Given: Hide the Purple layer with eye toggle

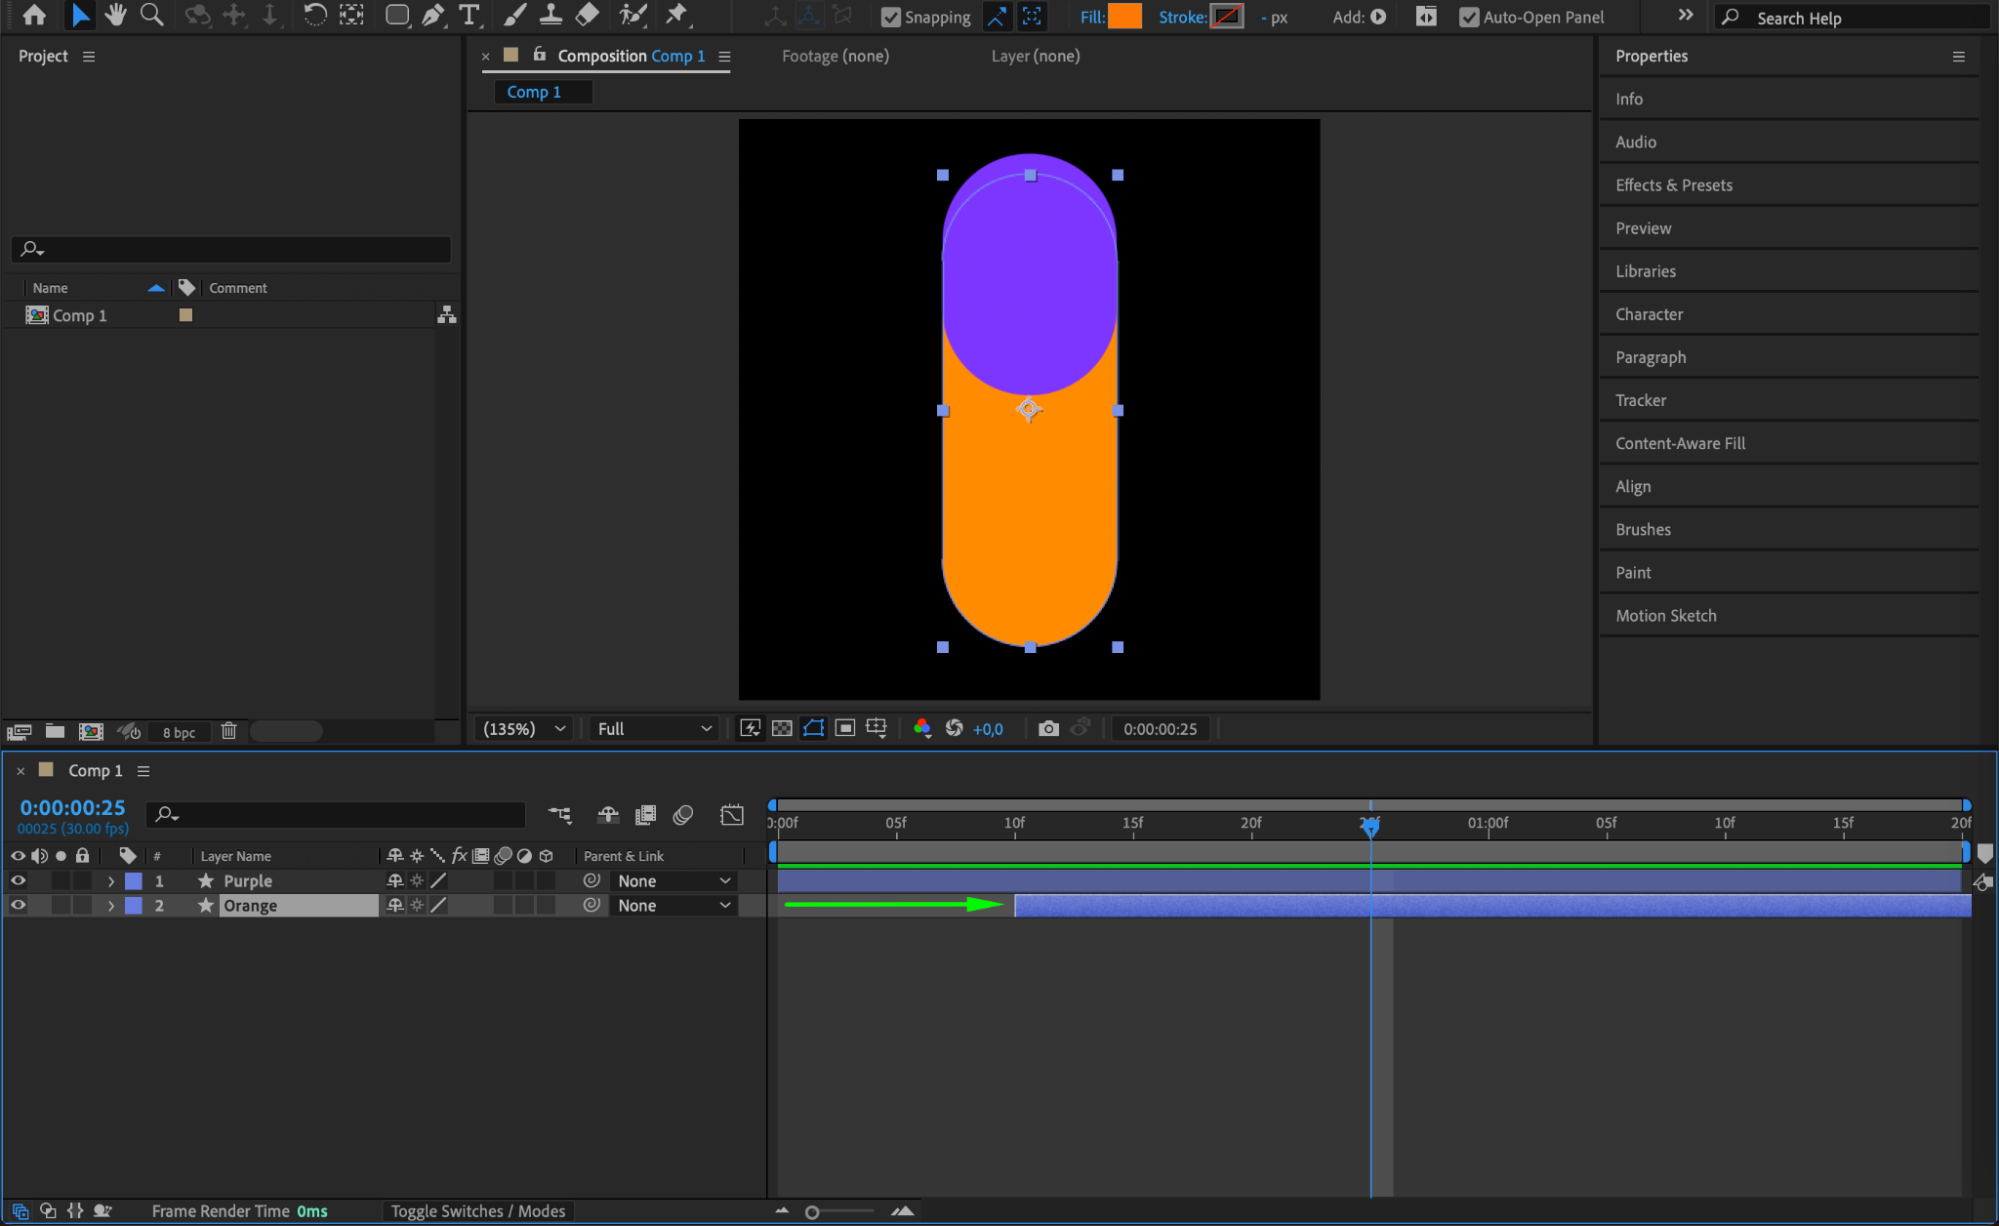Looking at the screenshot, I should point(18,881).
